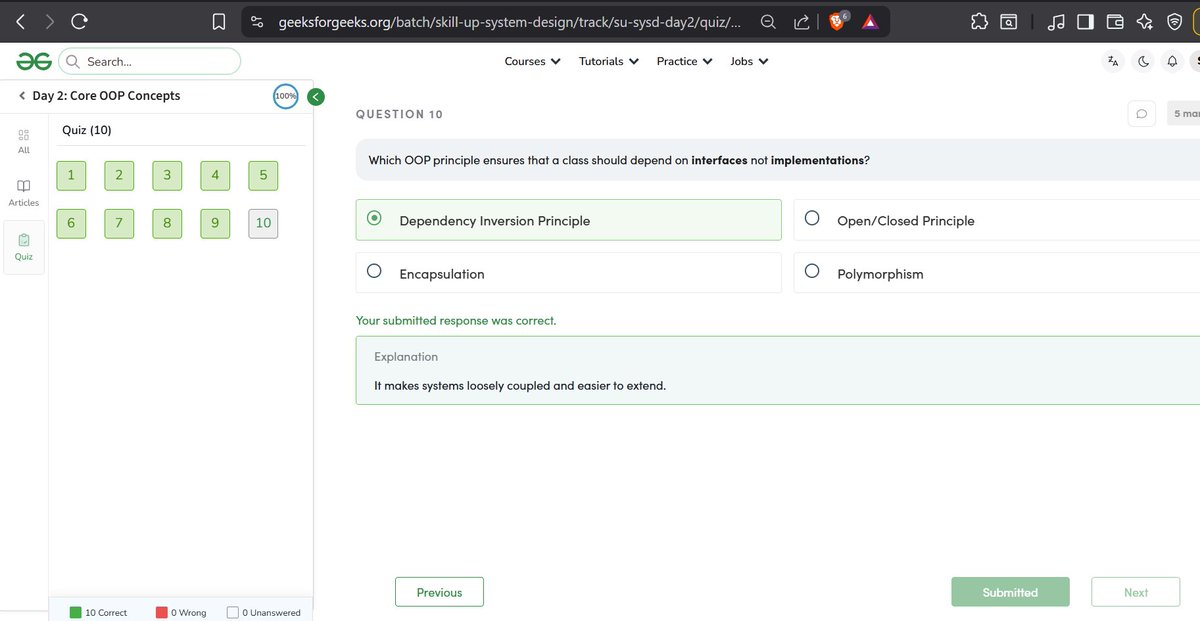Viewport: 1200px width, 621px height.
Task: Click the zoom magnifier icon in address bar
Action: coord(769,21)
